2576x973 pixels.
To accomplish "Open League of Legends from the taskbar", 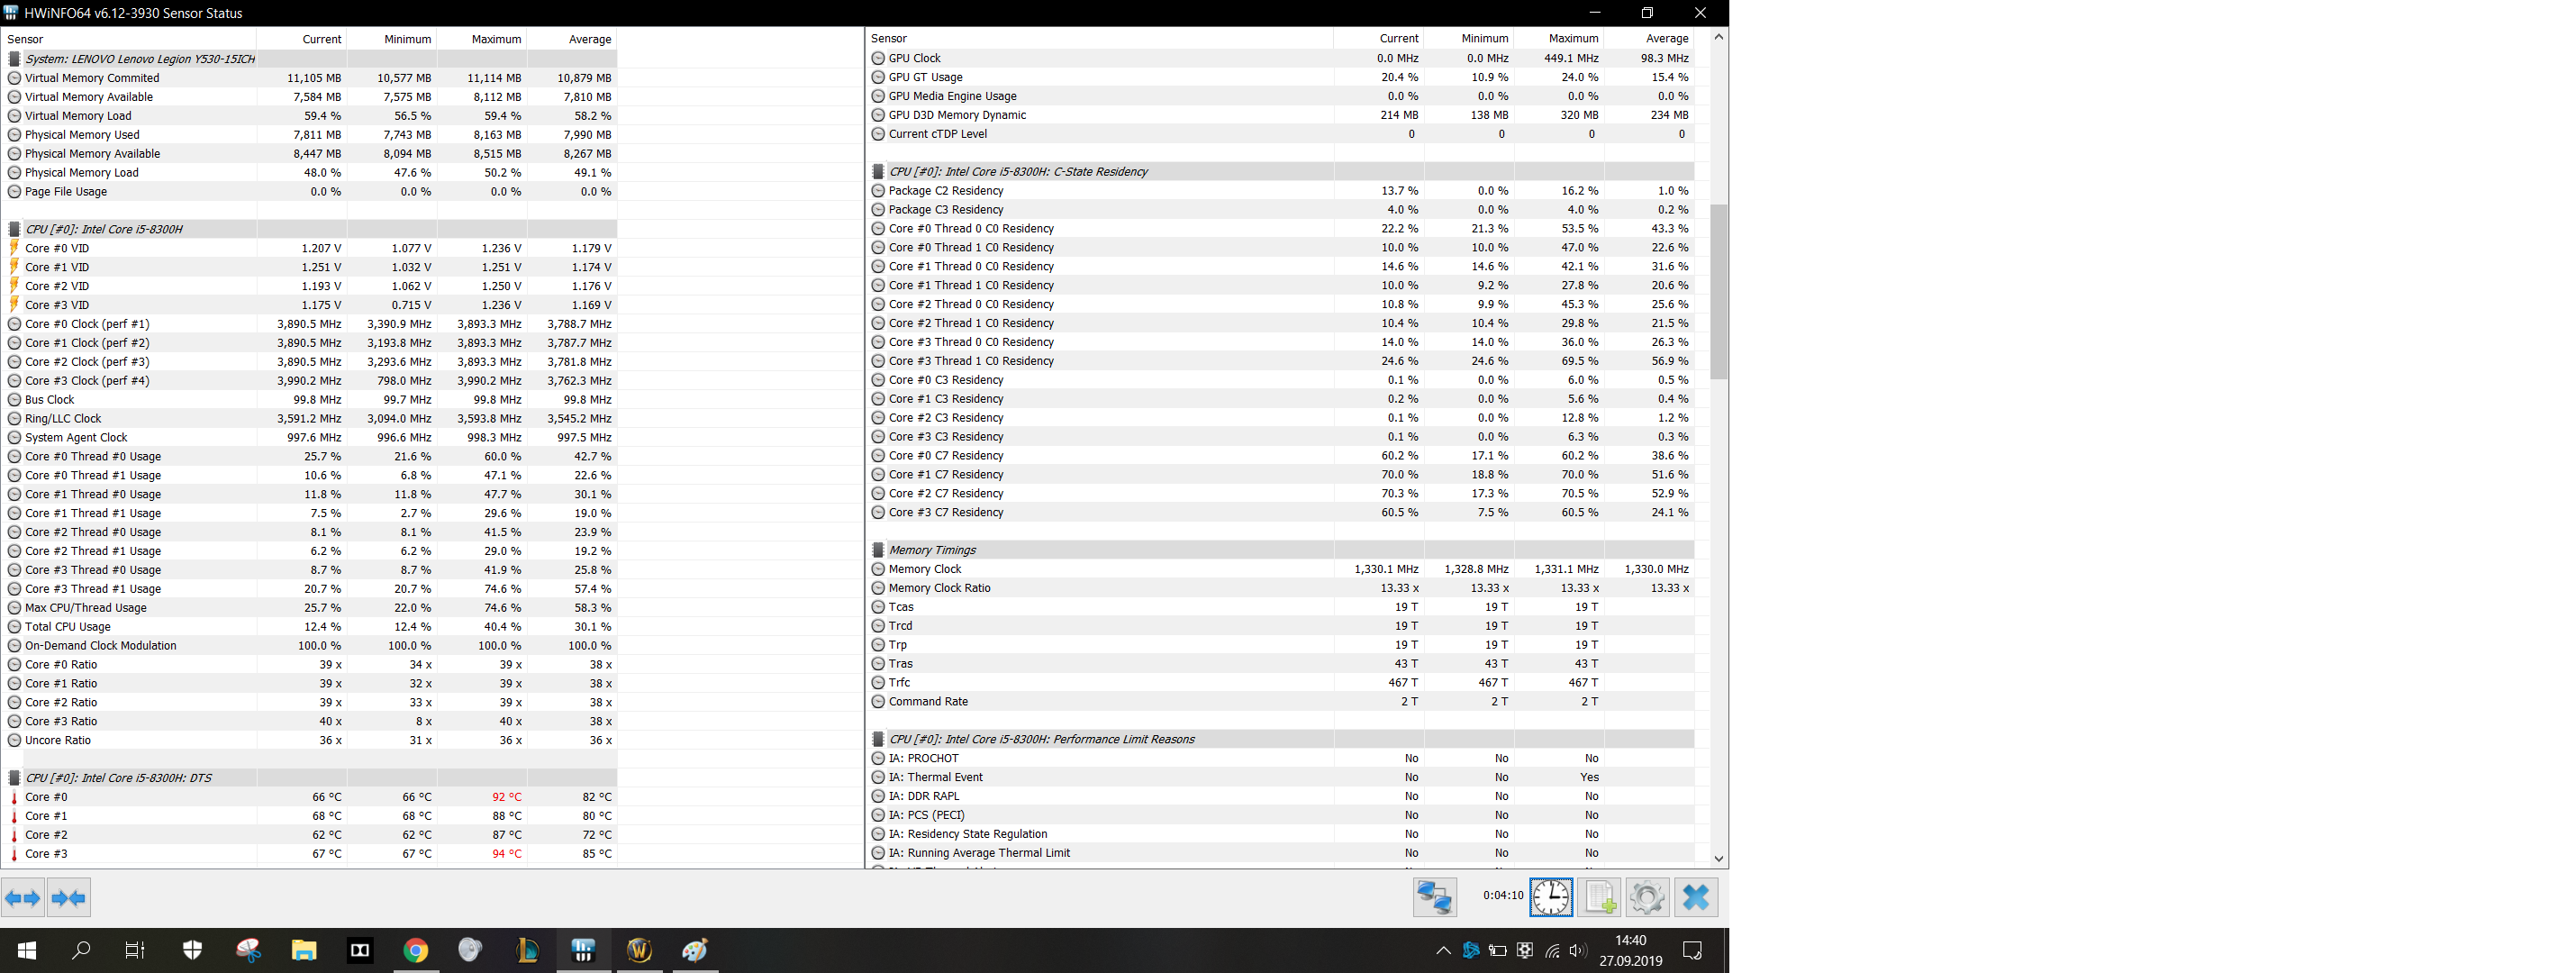I will pos(527,950).
